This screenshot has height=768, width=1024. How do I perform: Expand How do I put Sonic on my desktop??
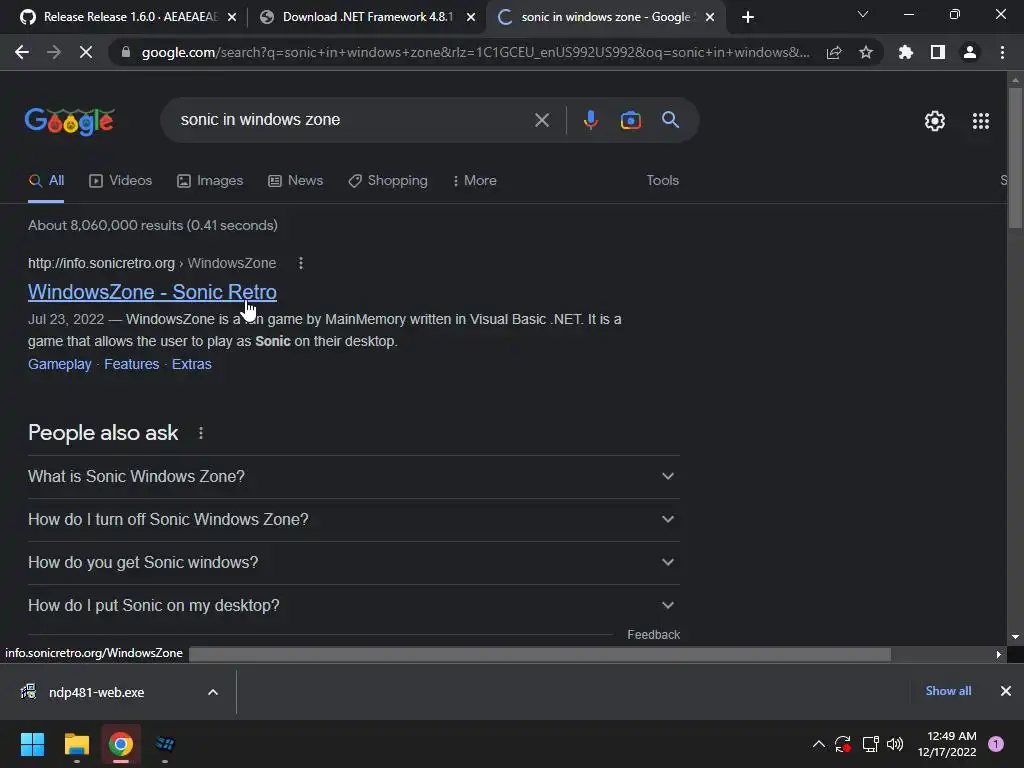coord(353,606)
